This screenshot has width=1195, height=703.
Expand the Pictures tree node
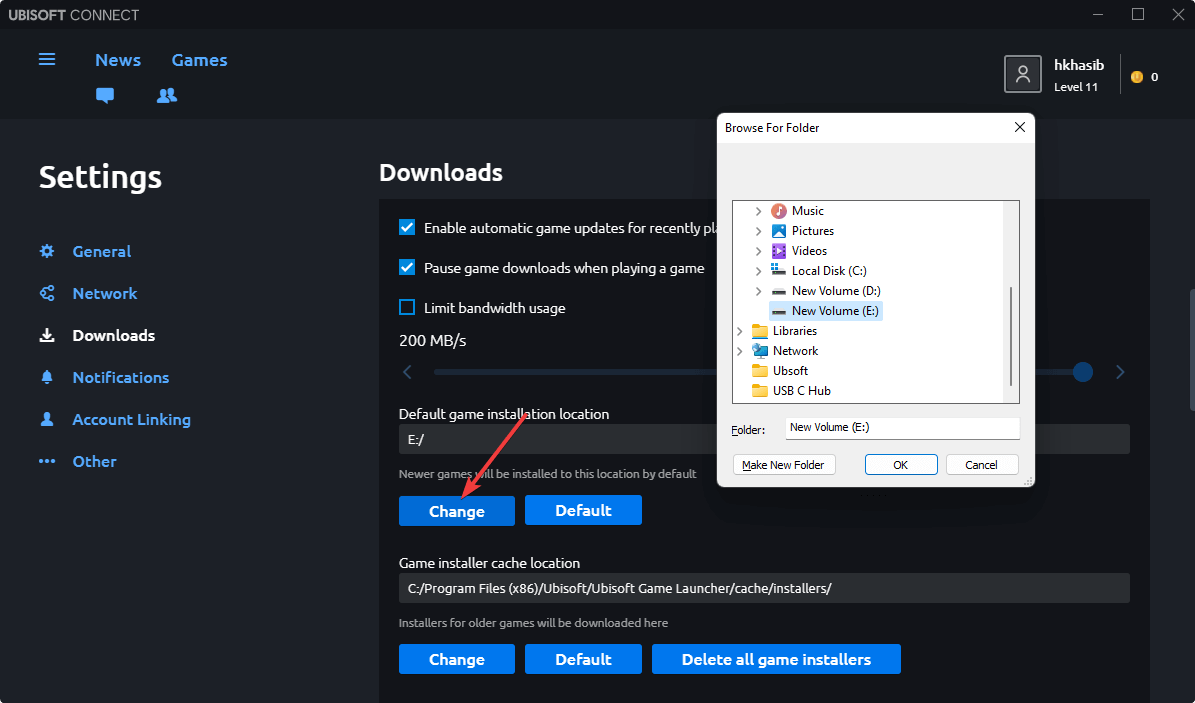(x=758, y=230)
